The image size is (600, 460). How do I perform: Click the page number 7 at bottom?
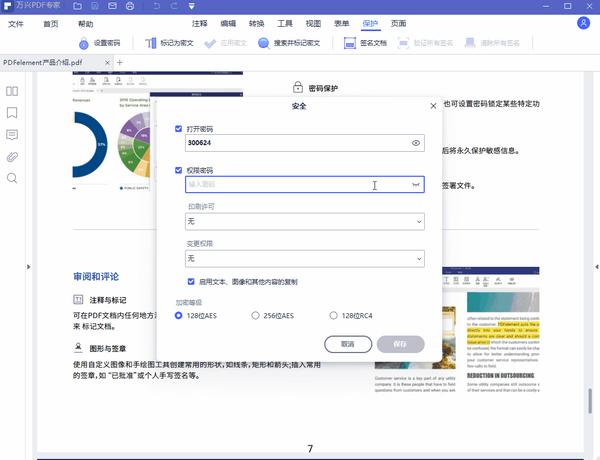pos(310,449)
